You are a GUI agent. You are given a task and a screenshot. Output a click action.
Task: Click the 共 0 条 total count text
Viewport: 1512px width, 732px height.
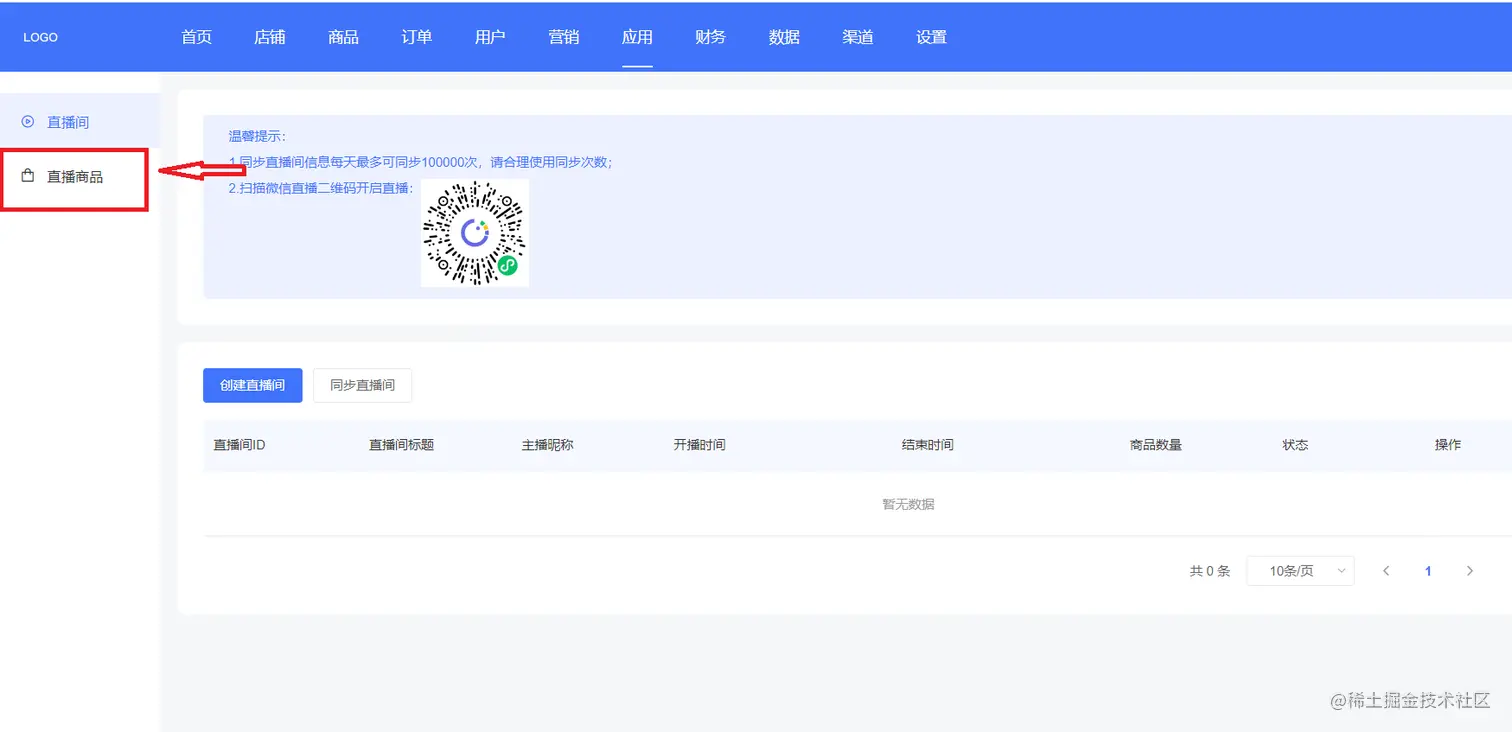pyautogui.click(x=1210, y=571)
